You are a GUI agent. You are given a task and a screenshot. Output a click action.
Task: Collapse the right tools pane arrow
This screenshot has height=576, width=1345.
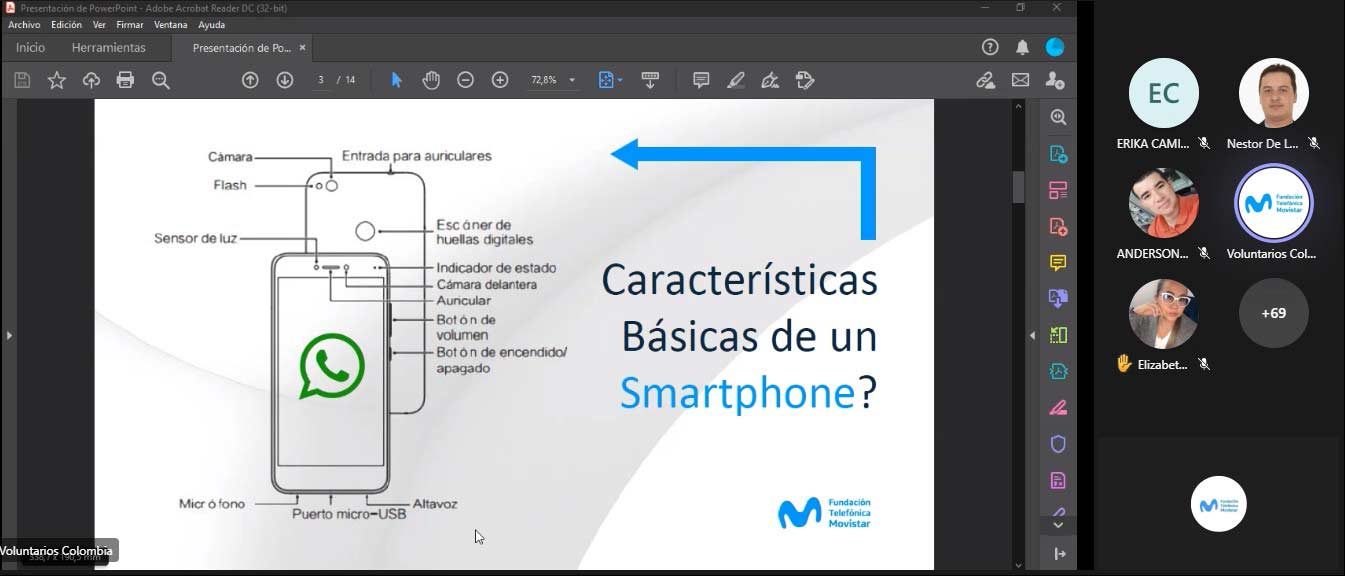(x=1032, y=335)
